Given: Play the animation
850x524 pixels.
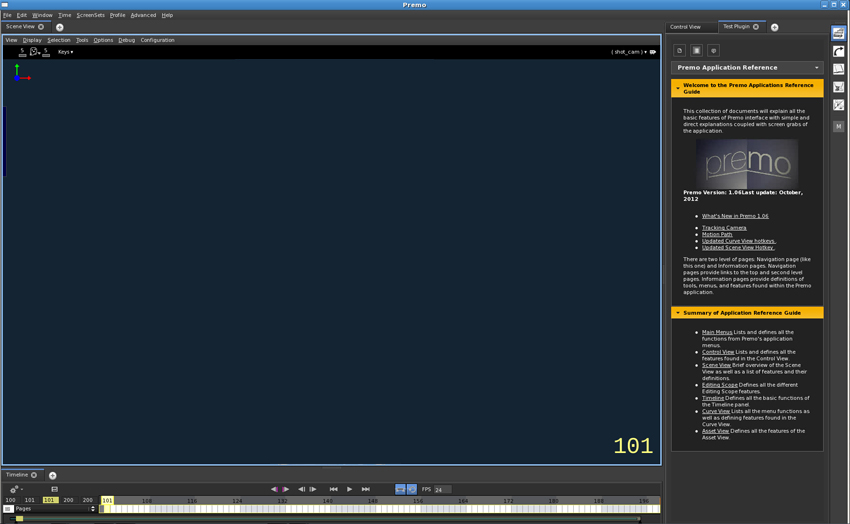Looking at the screenshot, I should (350, 489).
